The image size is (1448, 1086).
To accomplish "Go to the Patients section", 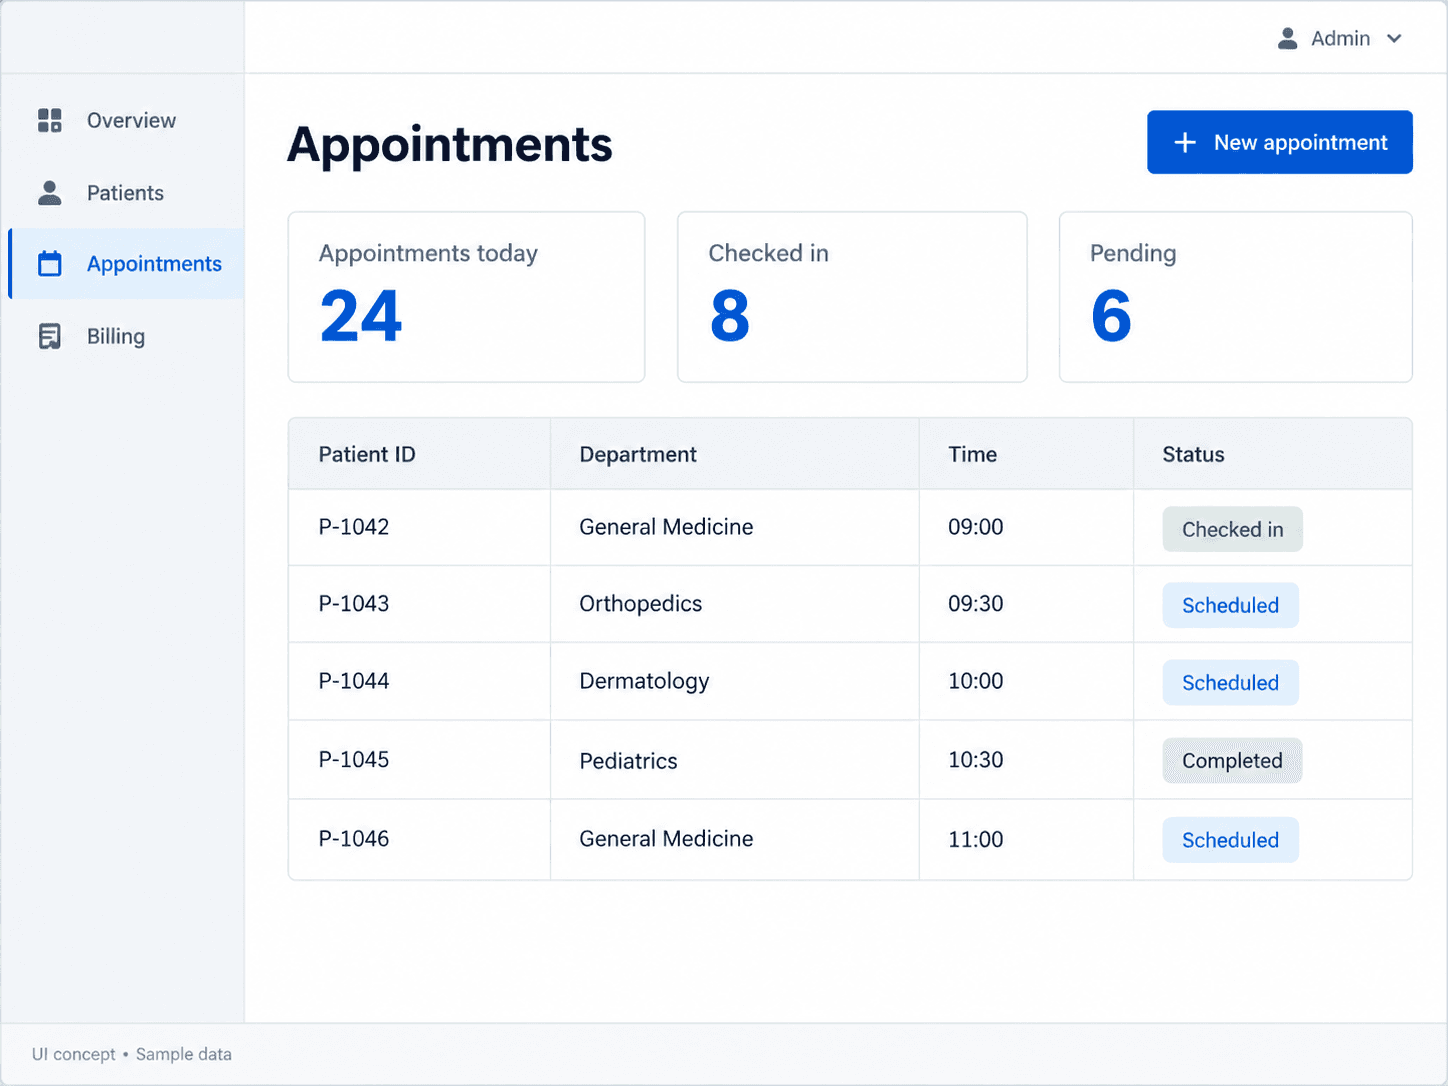I will click(126, 193).
